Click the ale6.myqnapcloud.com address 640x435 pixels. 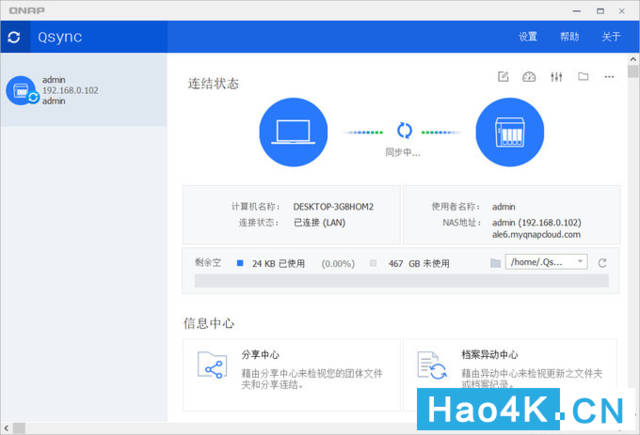tap(536, 235)
